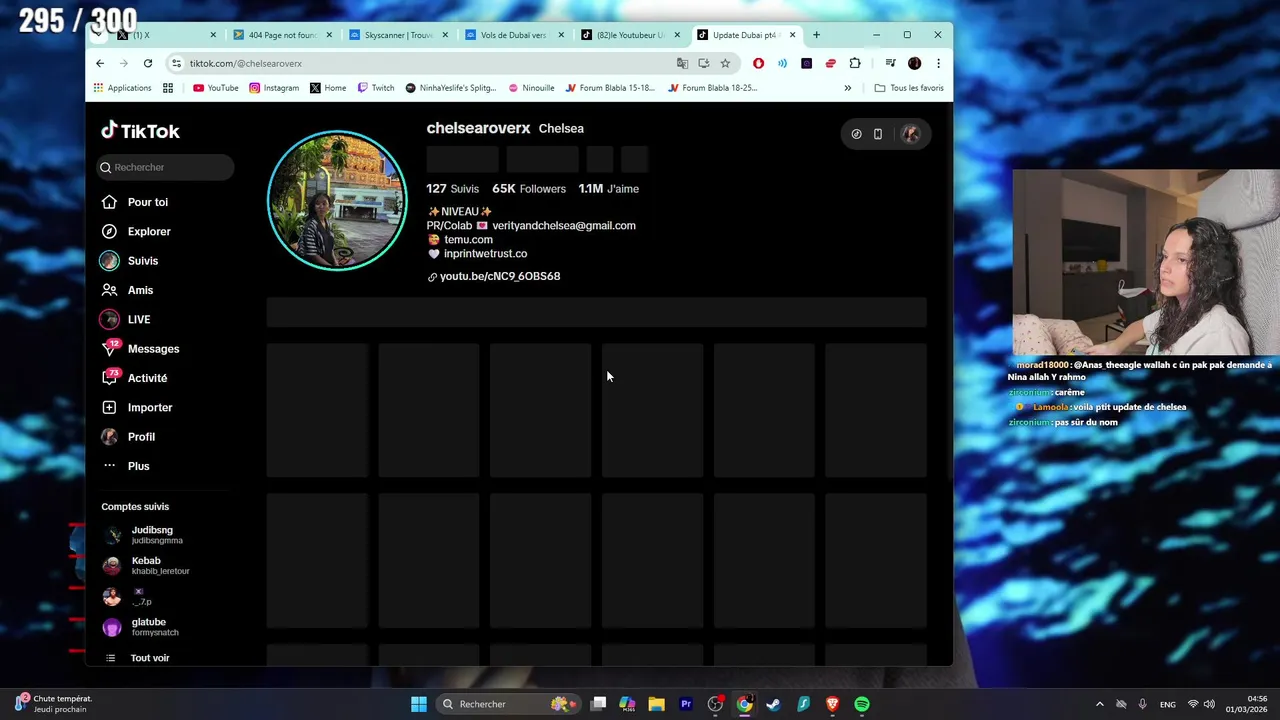Reload the TikTok page
This screenshot has height=720, width=1280.
[147, 63]
